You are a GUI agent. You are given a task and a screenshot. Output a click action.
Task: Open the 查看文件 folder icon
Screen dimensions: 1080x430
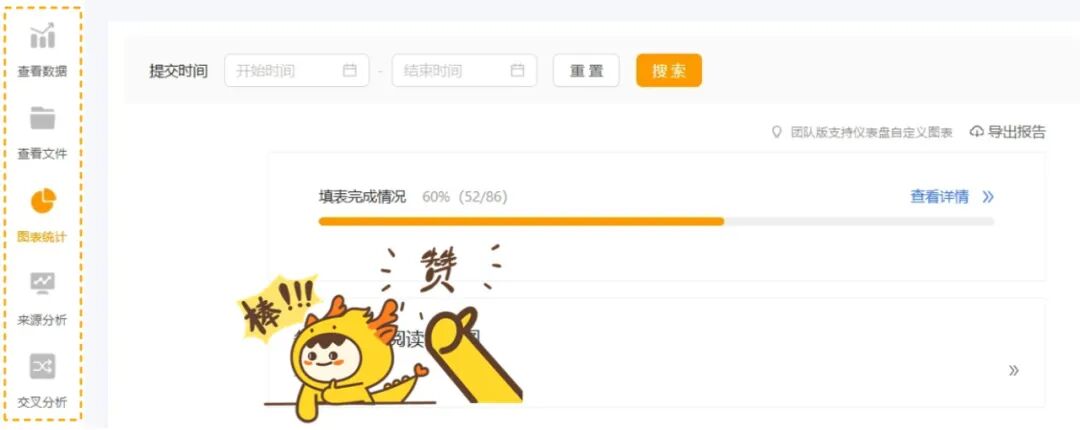[x=42, y=118]
